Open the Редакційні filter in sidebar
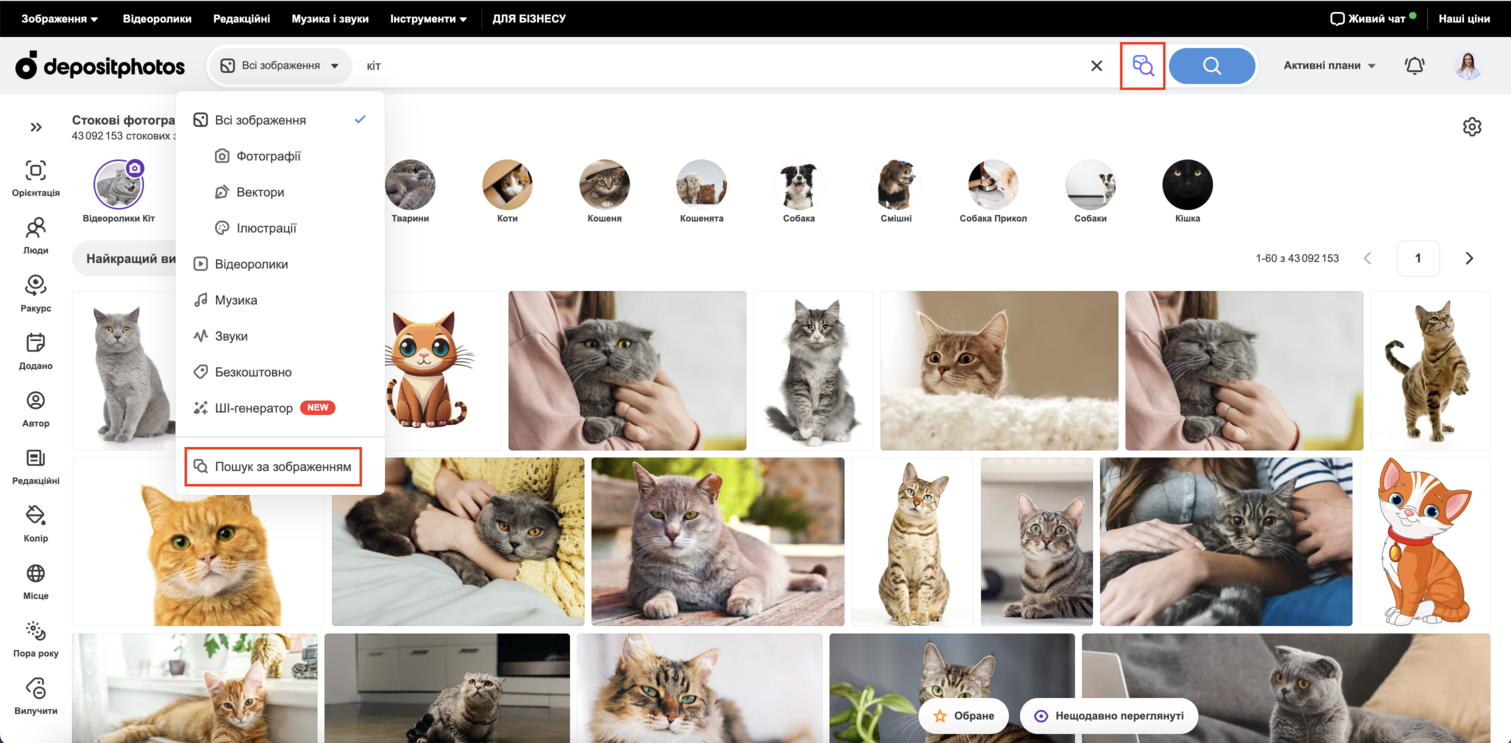Image resolution: width=1511 pixels, height=743 pixels. pos(36,466)
